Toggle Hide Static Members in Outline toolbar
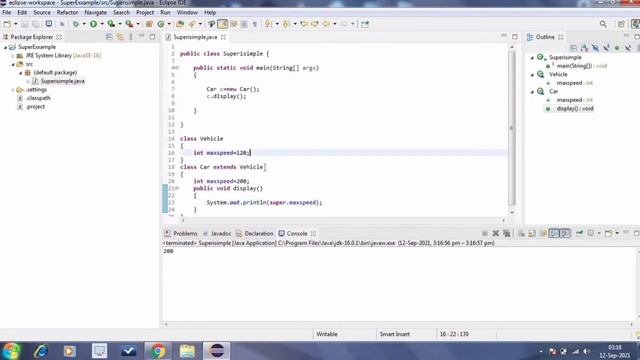640x360 pixels. pos(607,48)
